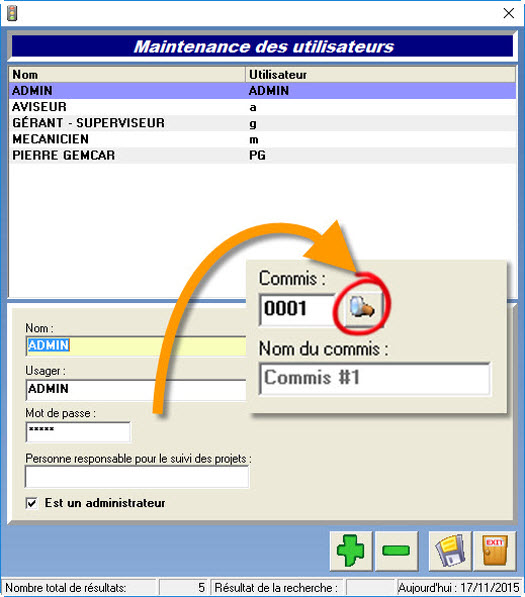
Task: Select the MECANICIEN user row
Action: coord(262,139)
